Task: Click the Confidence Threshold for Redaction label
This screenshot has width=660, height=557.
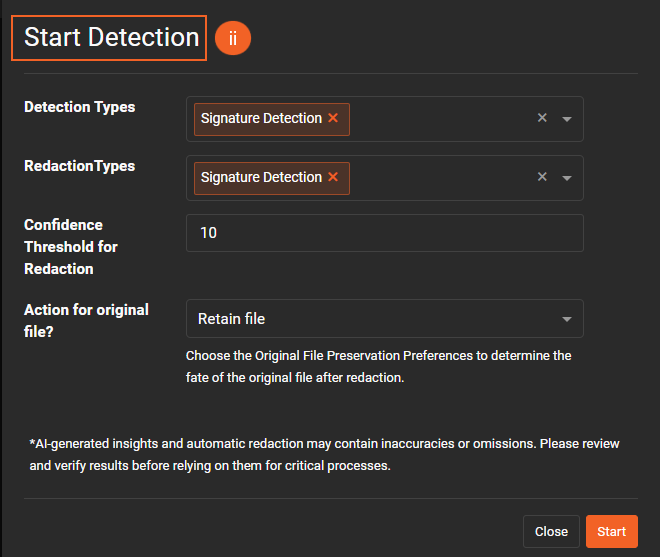Action: 72,247
